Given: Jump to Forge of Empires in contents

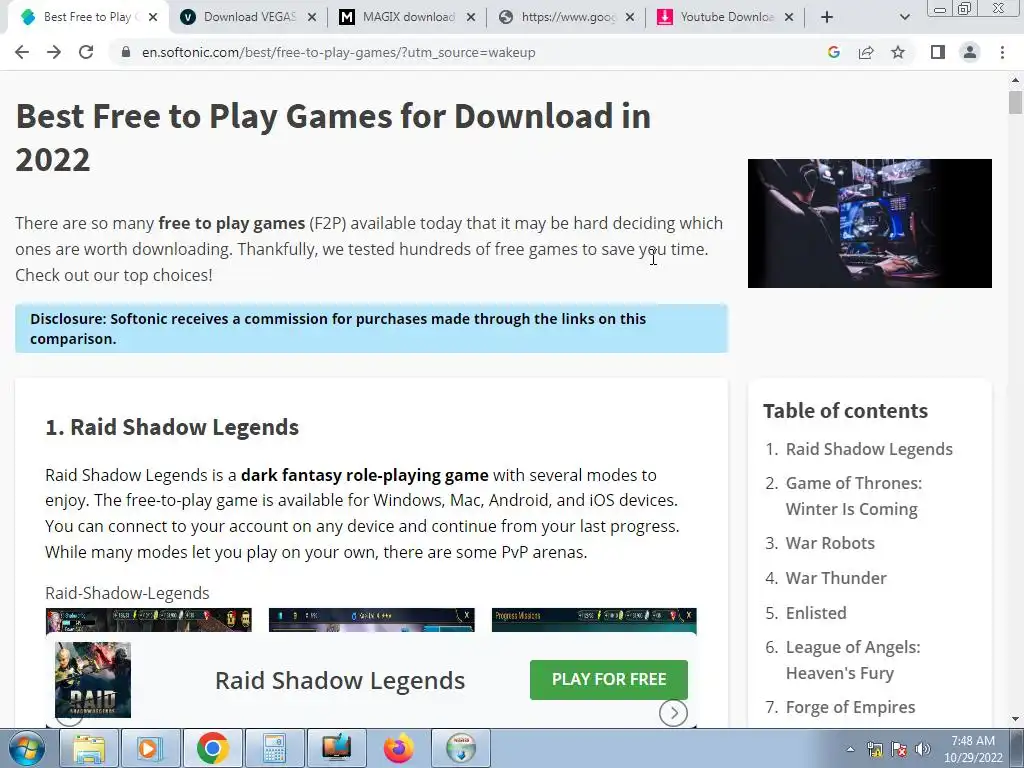Looking at the screenshot, I should (850, 707).
